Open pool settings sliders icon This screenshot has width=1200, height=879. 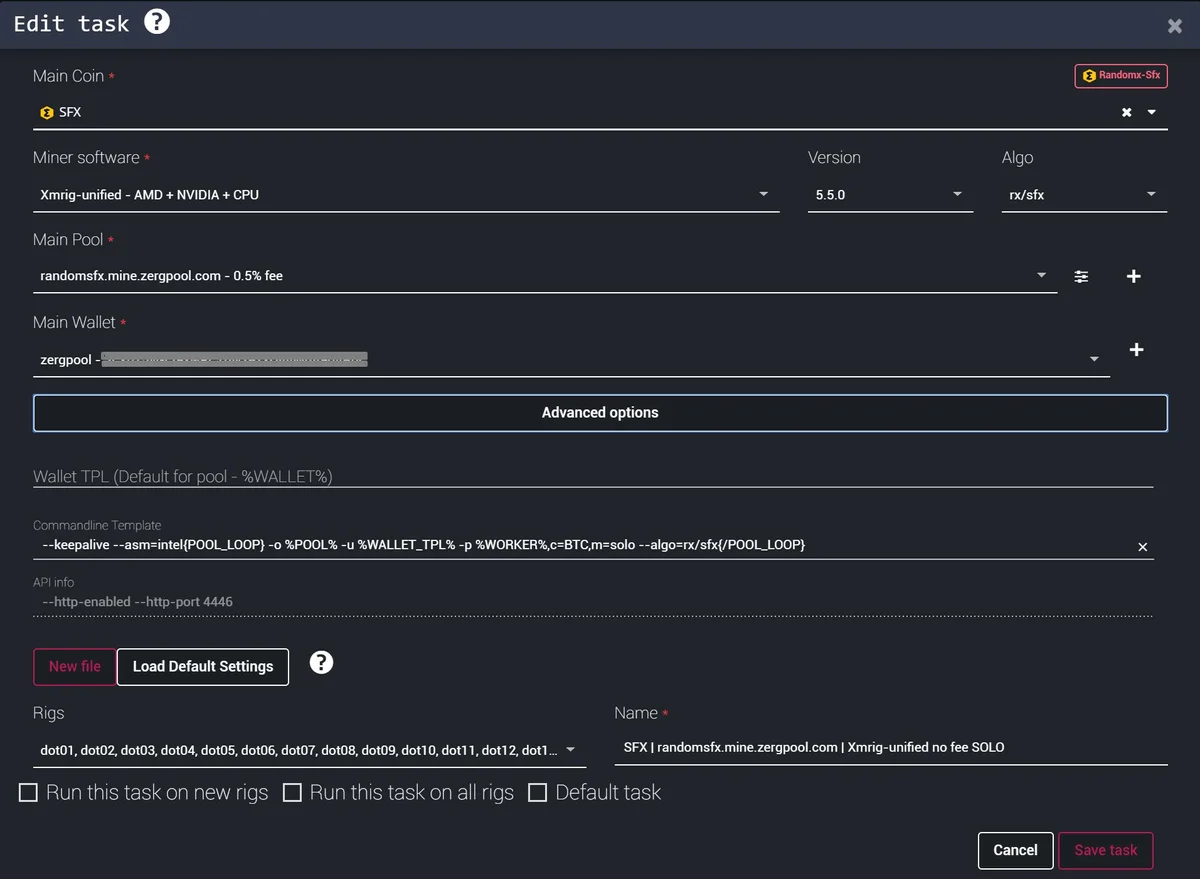click(x=1081, y=276)
